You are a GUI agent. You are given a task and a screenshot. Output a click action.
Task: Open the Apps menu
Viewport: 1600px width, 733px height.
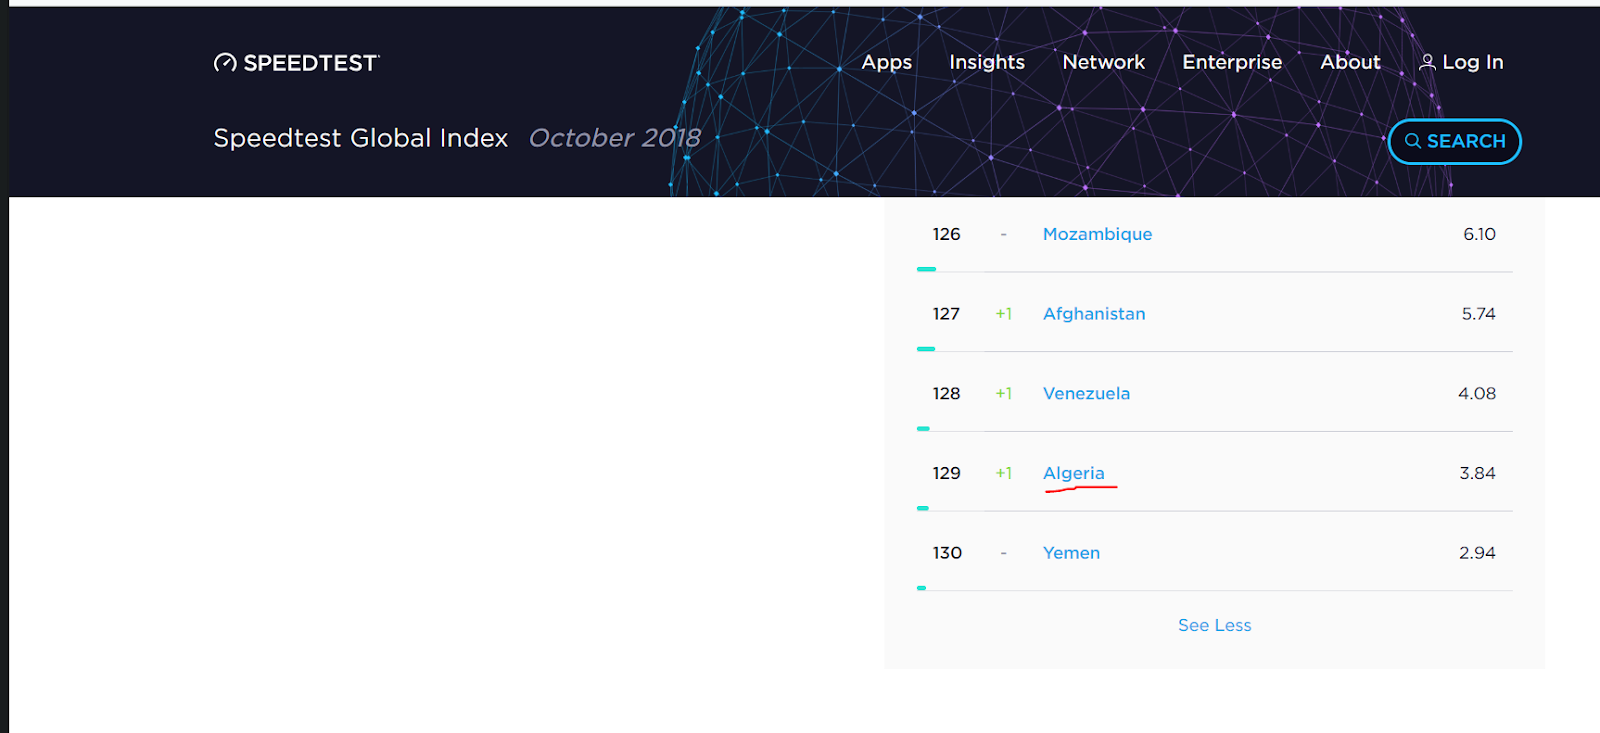[887, 62]
